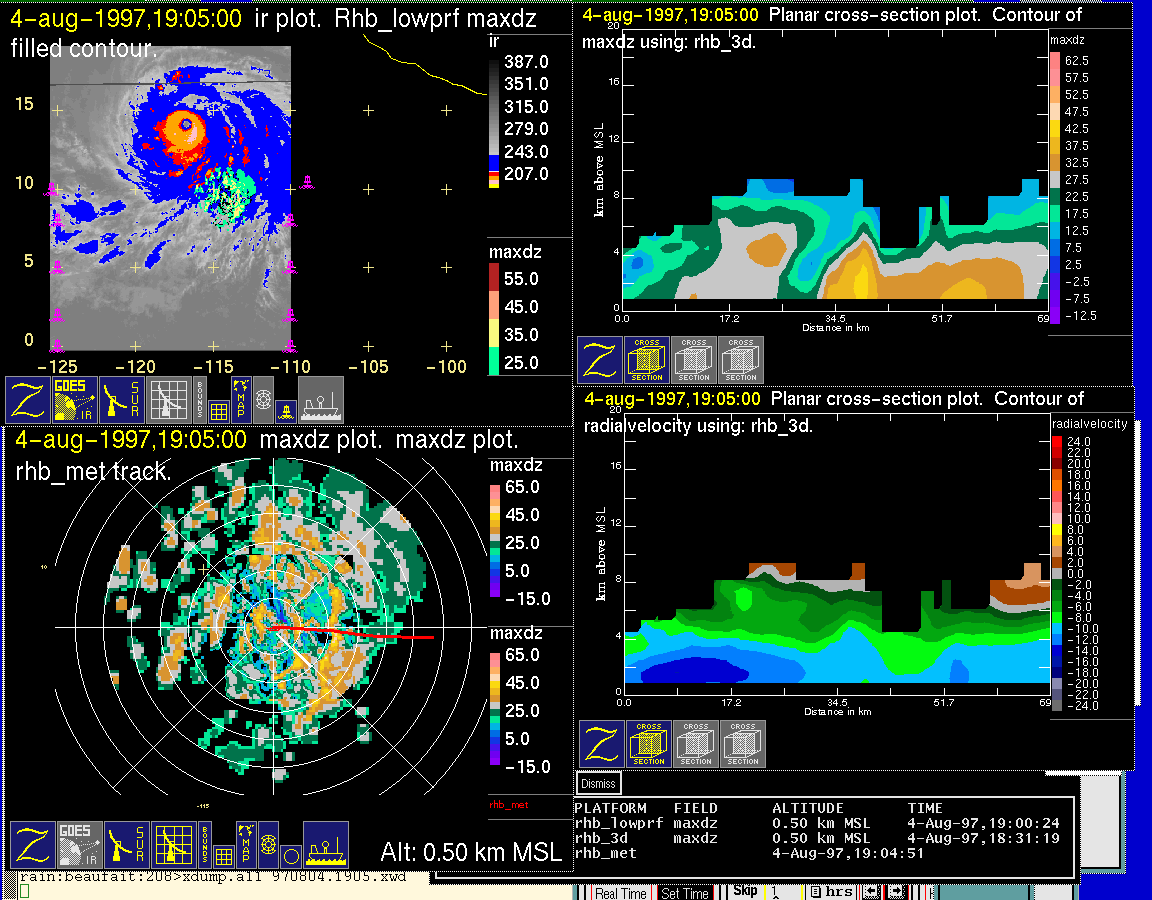Click the Skip value input field

(783, 892)
